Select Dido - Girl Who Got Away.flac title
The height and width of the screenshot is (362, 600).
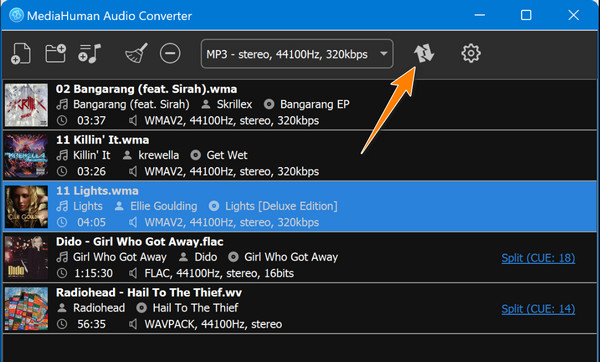coord(140,242)
